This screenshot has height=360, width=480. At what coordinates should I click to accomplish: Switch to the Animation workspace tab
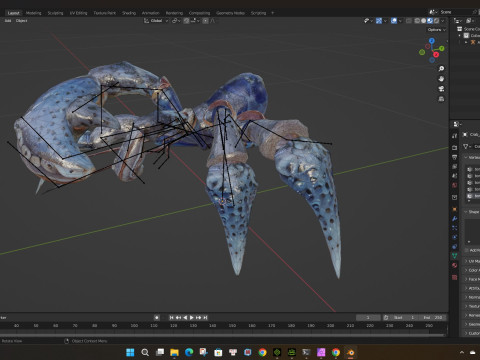[x=151, y=13]
